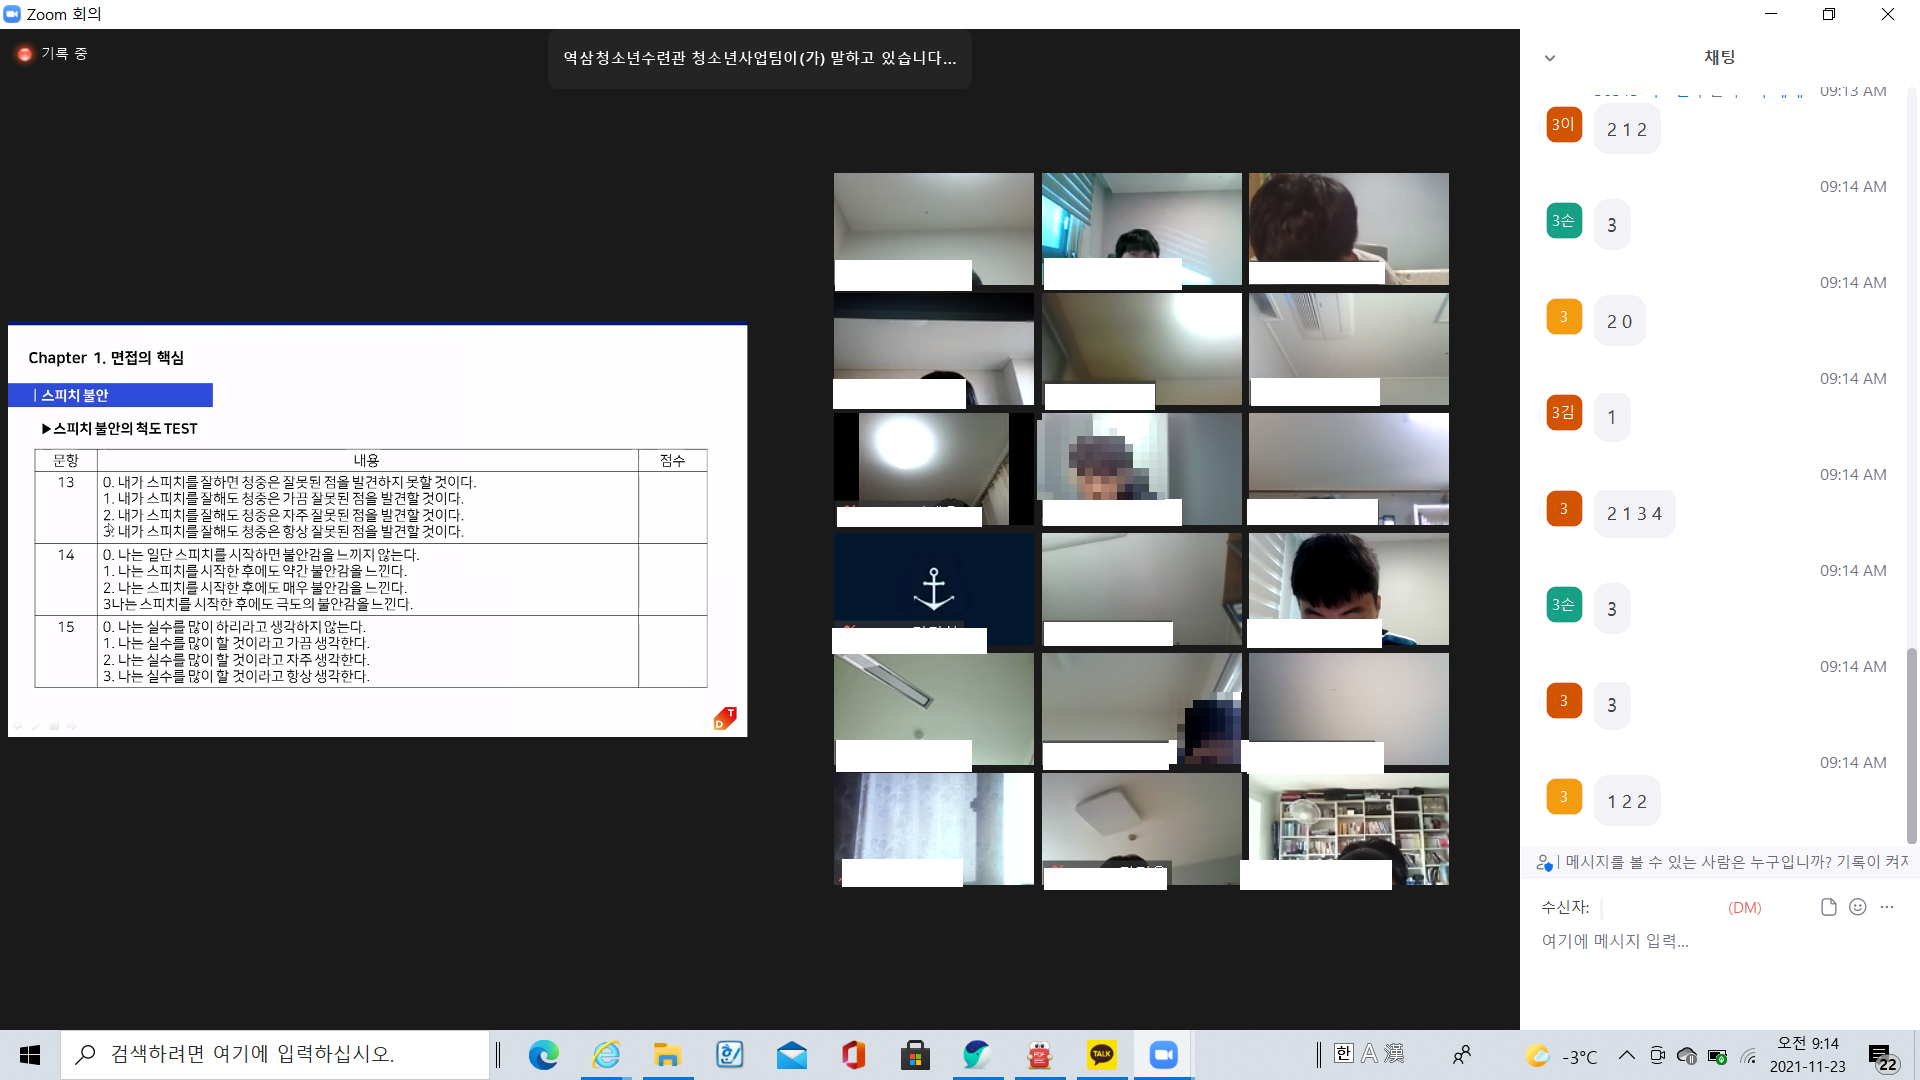Viewport: 1920px width, 1080px height.
Task: Open the emoji picker in chat
Action: [x=1858, y=907]
